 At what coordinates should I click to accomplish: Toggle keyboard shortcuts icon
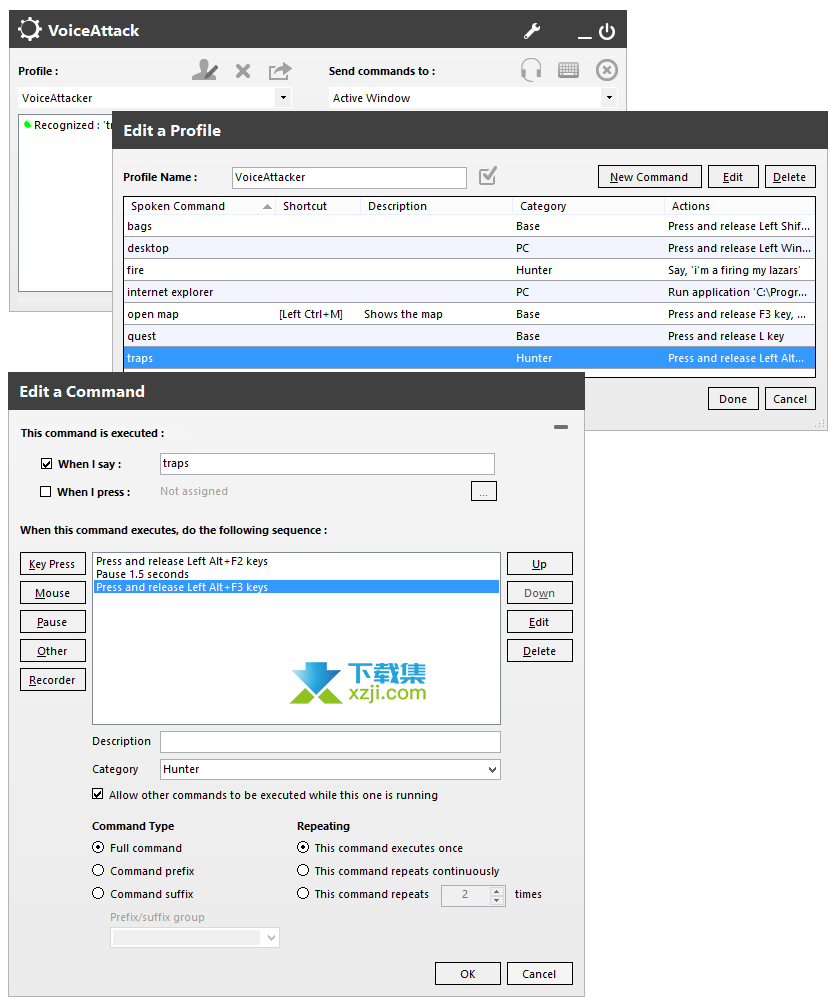[568, 70]
